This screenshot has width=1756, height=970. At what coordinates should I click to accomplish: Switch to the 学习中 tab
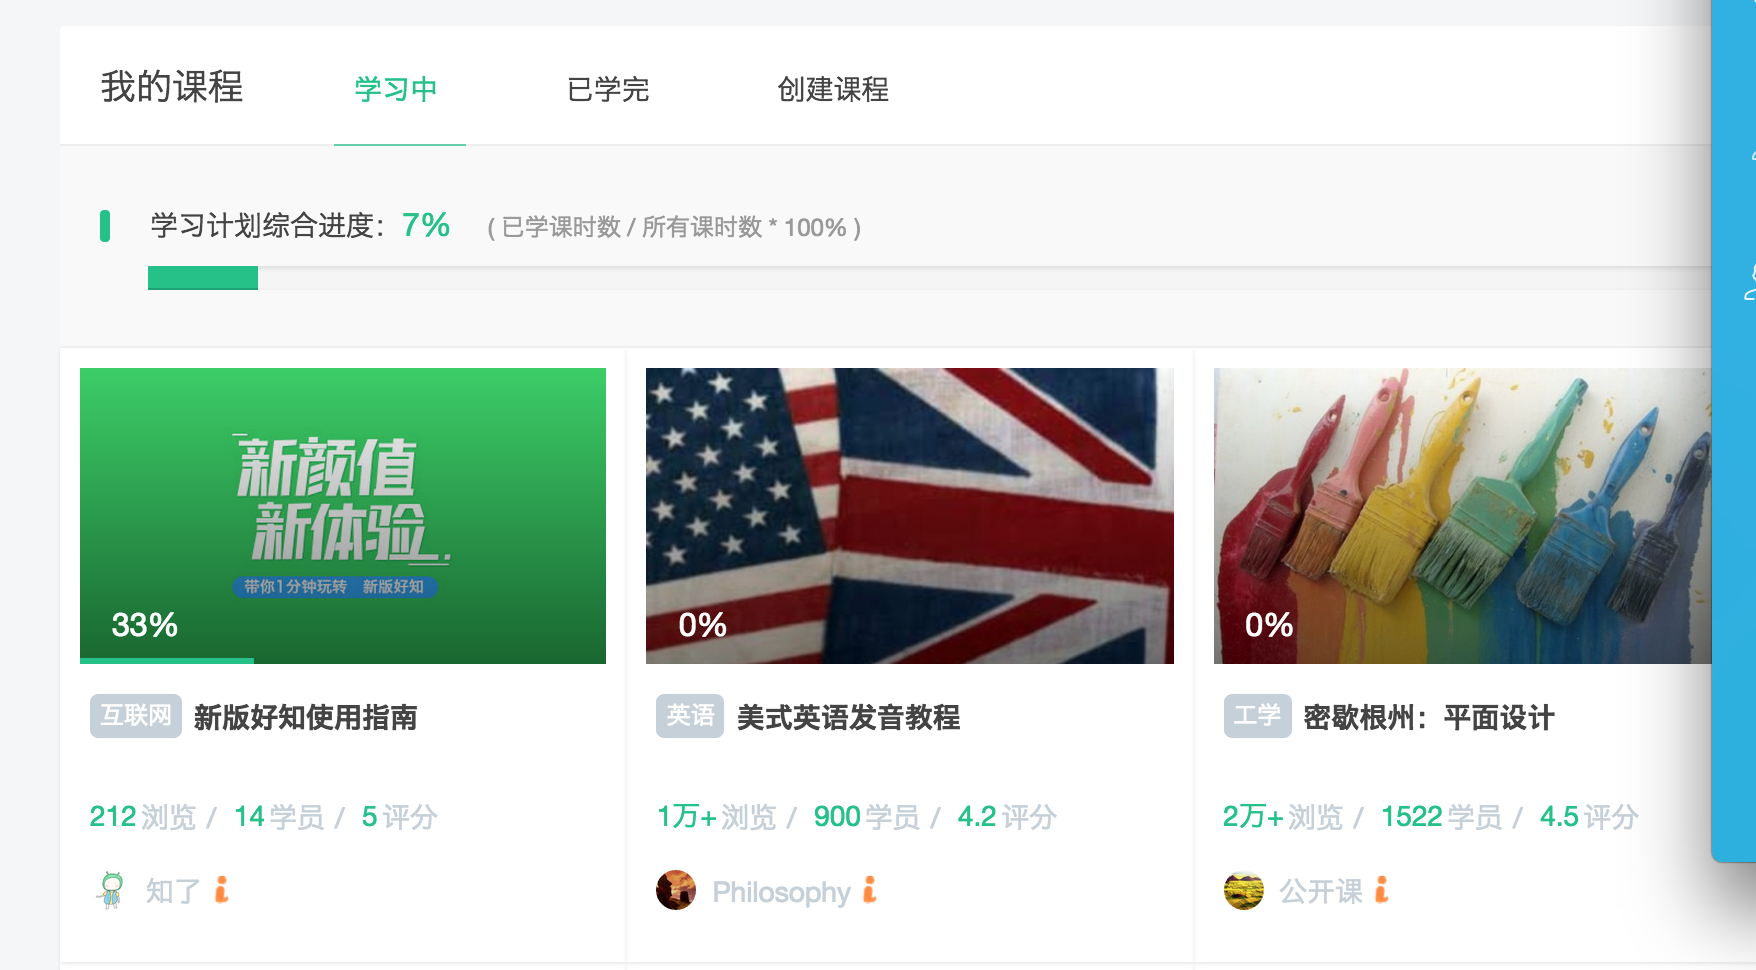pos(397,89)
